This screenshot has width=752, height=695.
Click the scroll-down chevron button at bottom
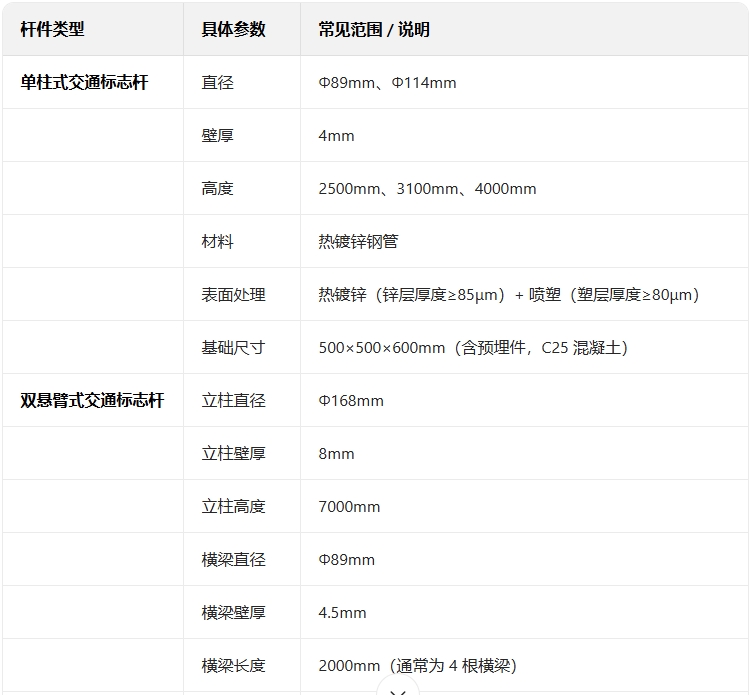[x=398, y=688]
